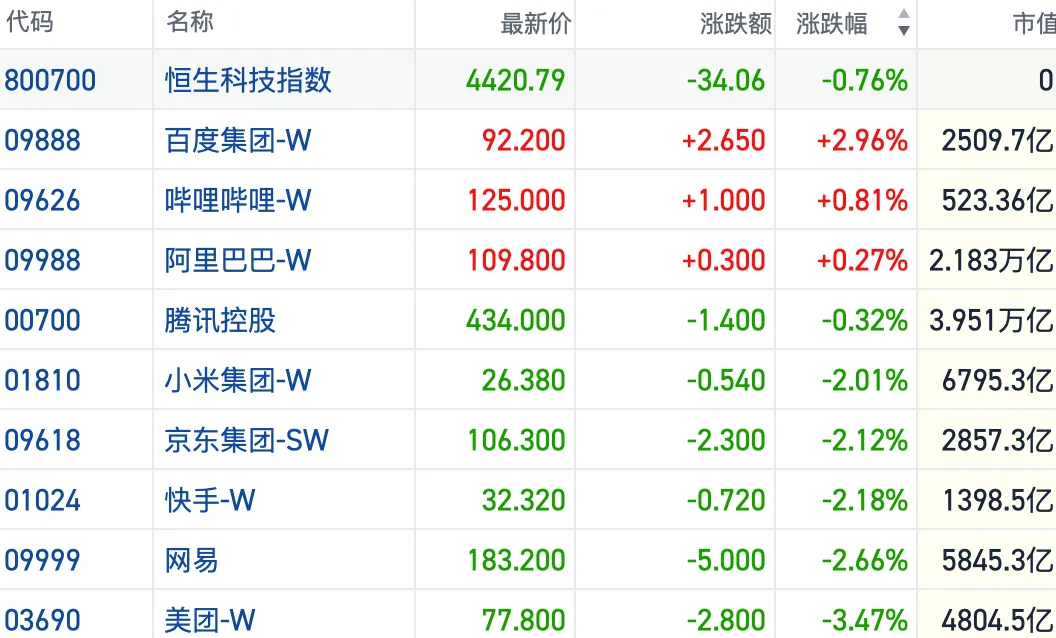Select the 2.183万亿 market cap cell
Viewport: 1056px width, 638px height.
click(991, 261)
